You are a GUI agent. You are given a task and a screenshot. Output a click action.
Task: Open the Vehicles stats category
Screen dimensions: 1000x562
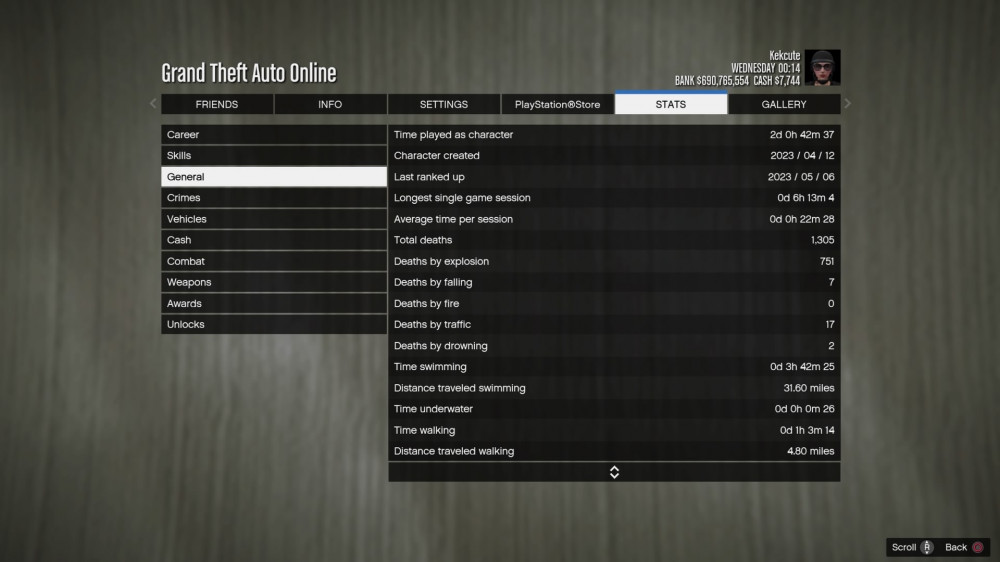(274, 219)
